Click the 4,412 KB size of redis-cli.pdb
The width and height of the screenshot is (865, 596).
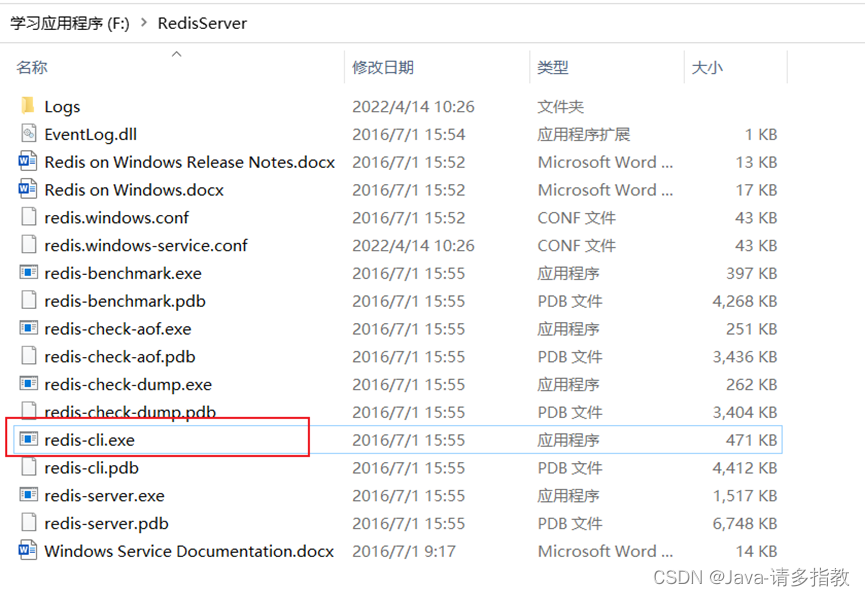pos(745,467)
